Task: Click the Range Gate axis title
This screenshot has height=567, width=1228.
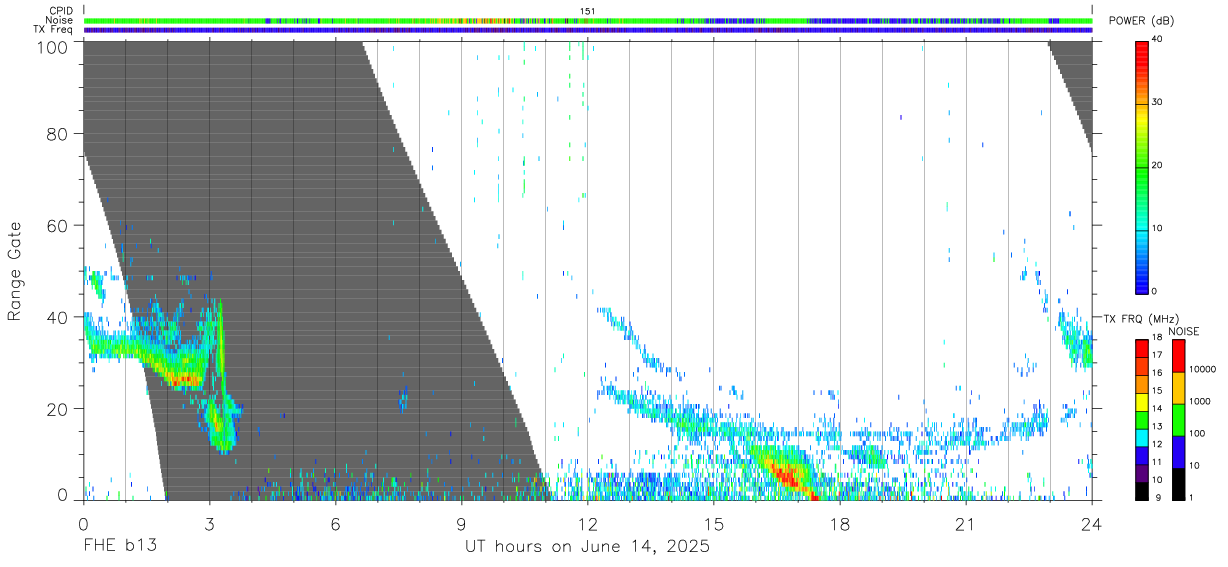Action: [15, 271]
